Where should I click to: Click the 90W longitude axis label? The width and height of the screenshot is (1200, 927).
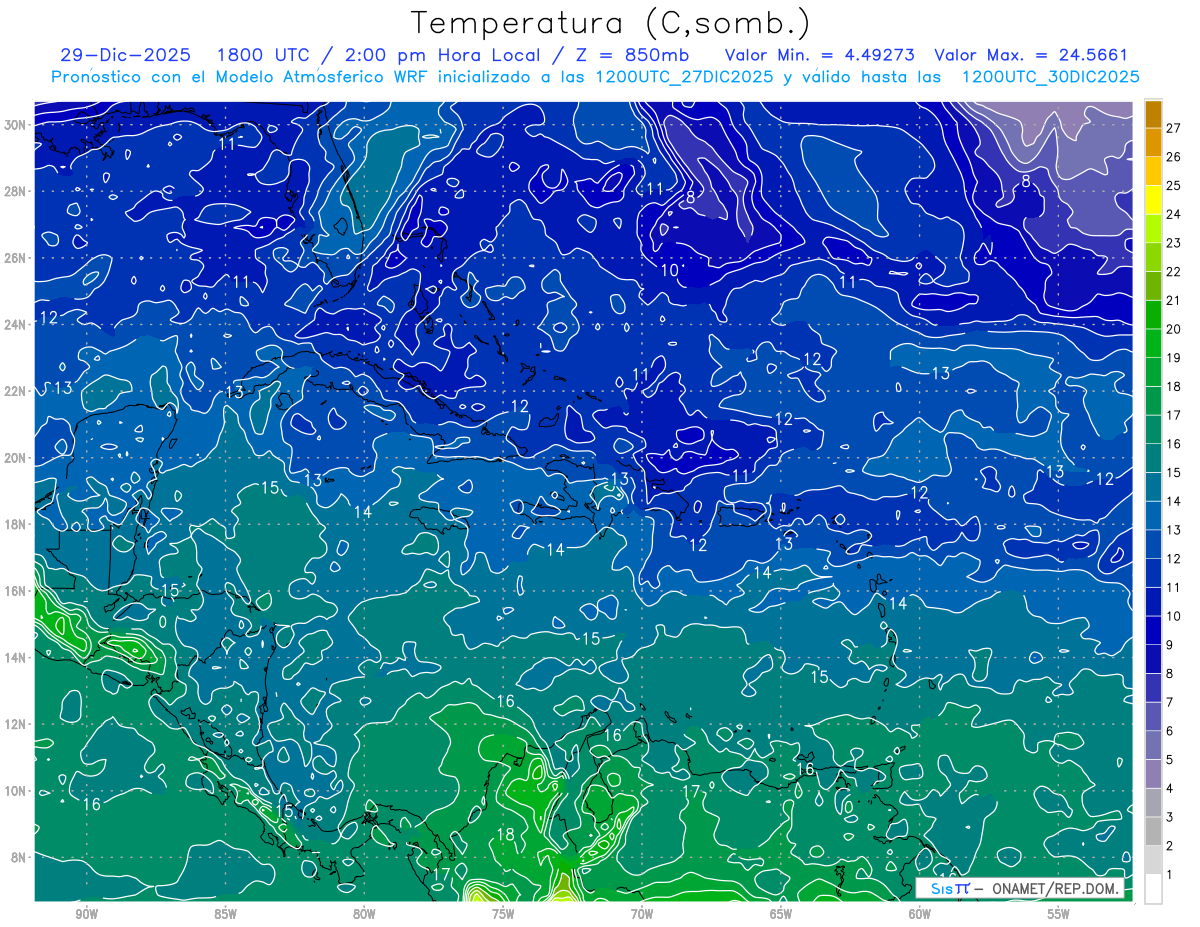coord(86,915)
